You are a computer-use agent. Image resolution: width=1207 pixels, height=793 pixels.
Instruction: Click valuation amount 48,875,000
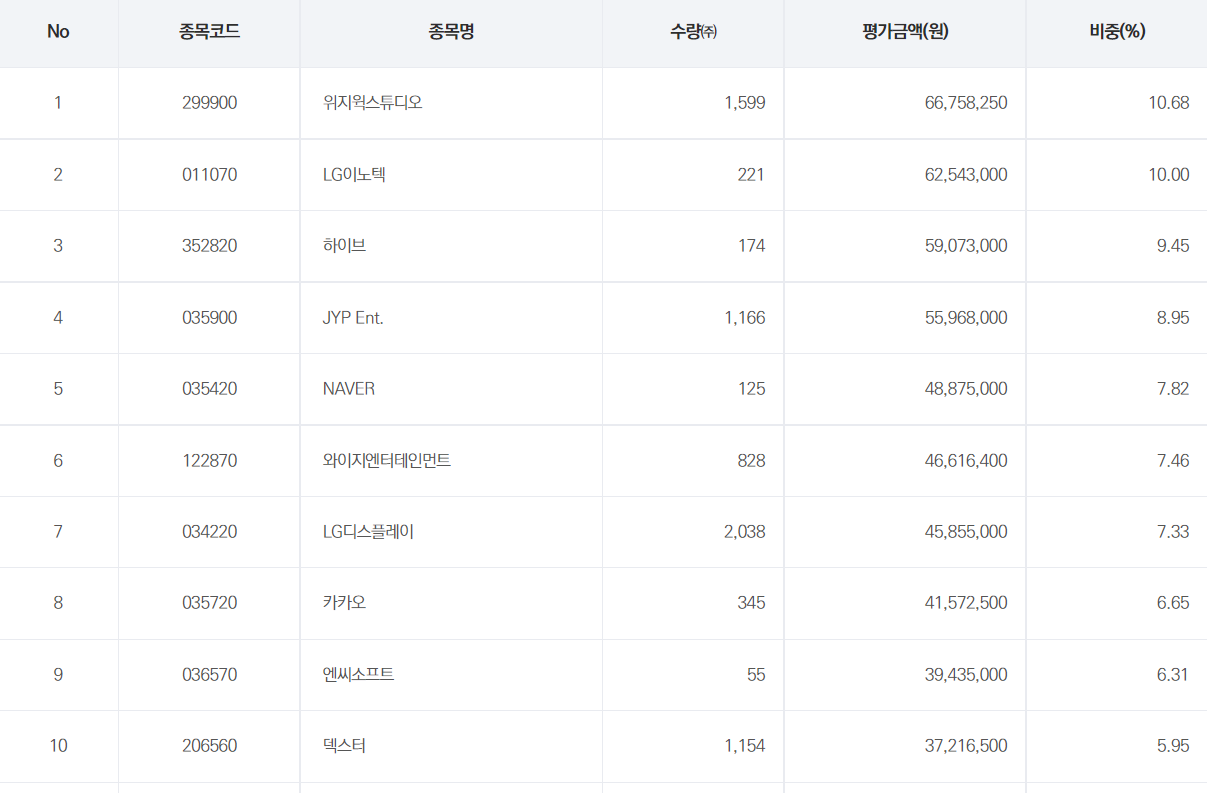click(966, 389)
